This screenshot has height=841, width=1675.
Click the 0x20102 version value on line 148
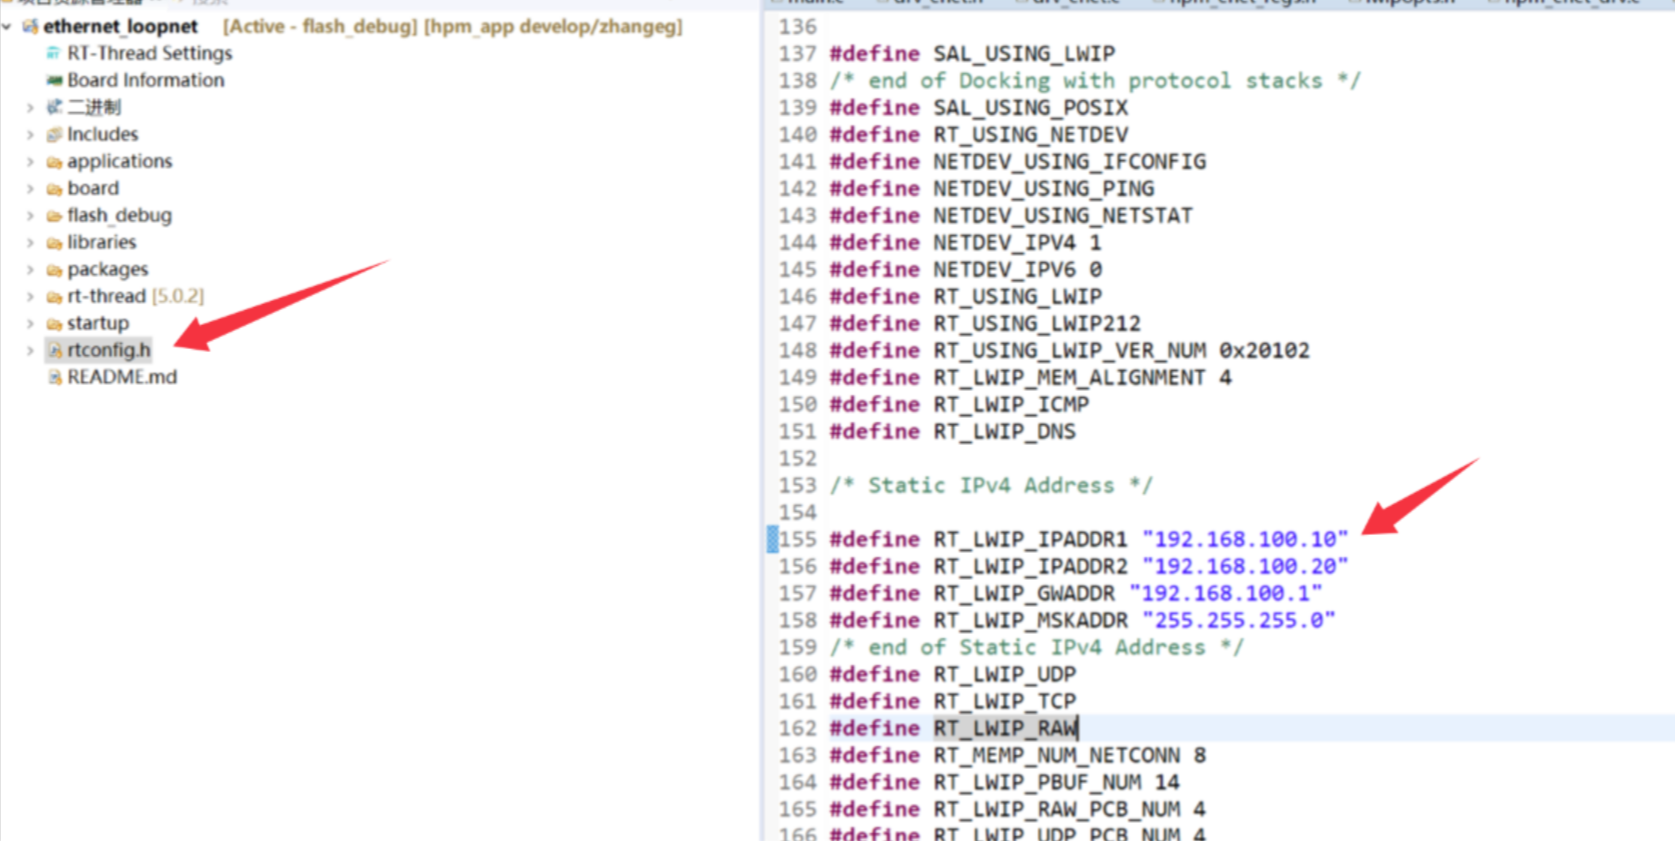coord(1265,350)
